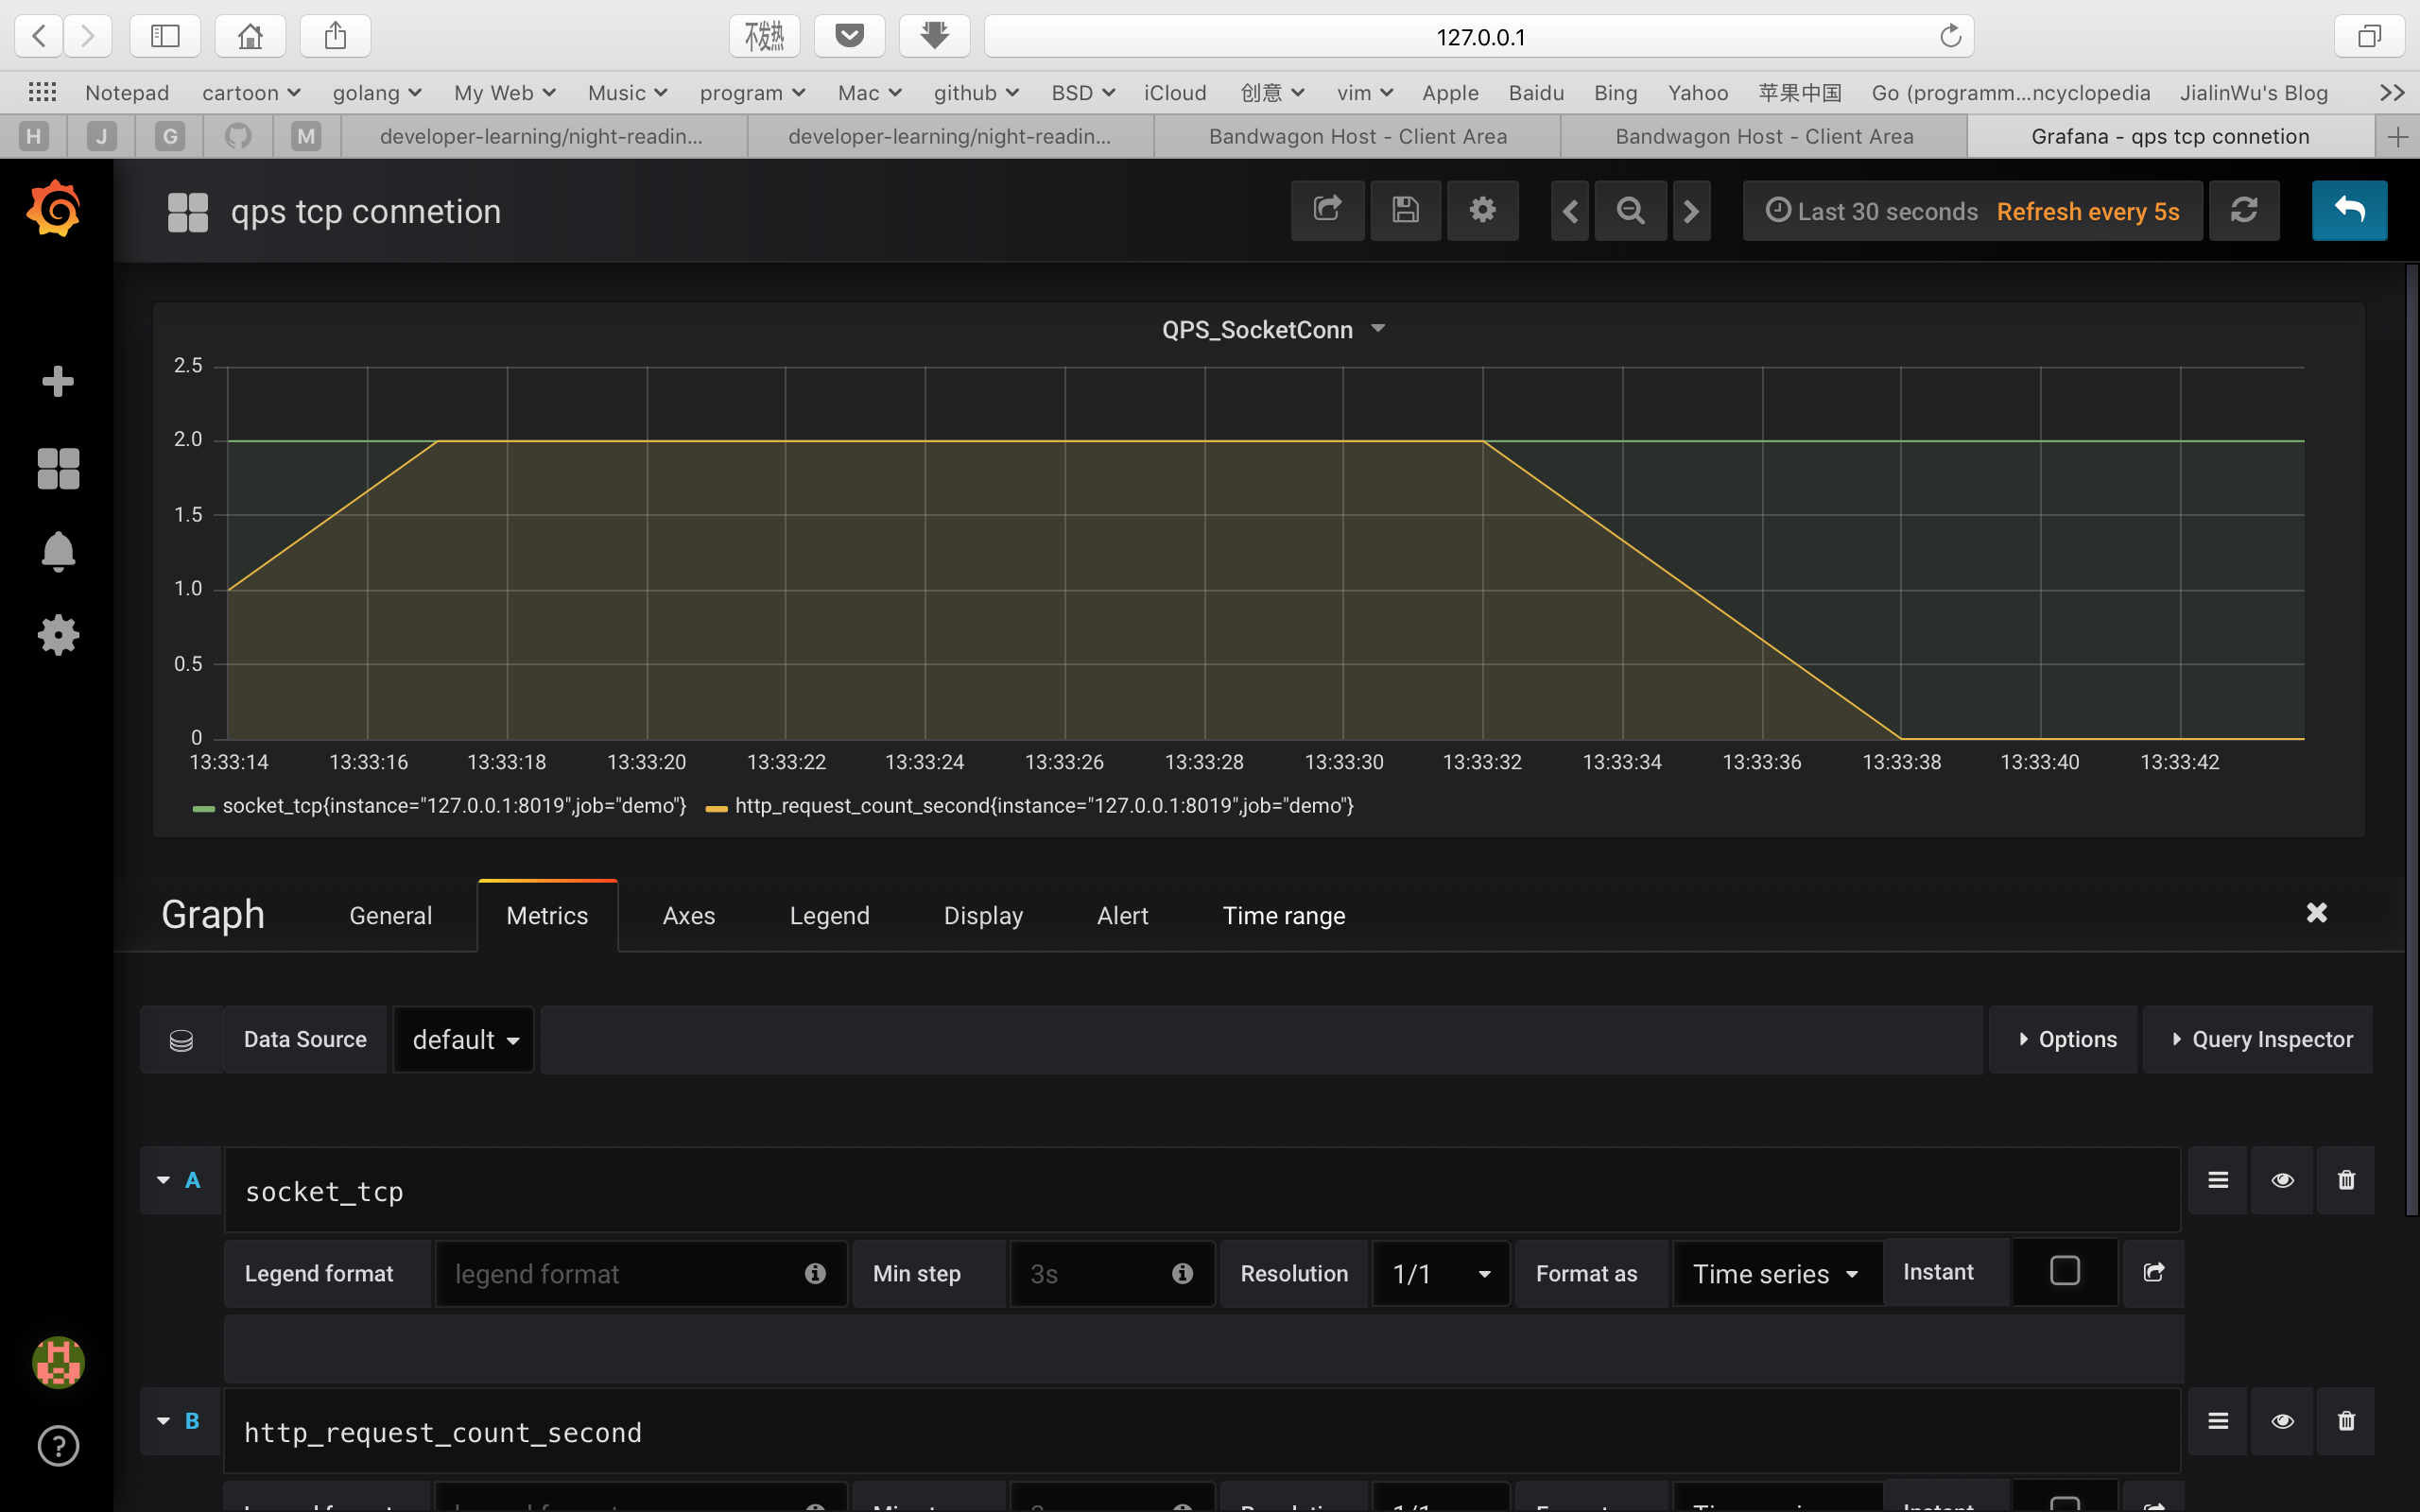
Task: Toggle http_request_count_second series in legend
Action: (1044, 806)
